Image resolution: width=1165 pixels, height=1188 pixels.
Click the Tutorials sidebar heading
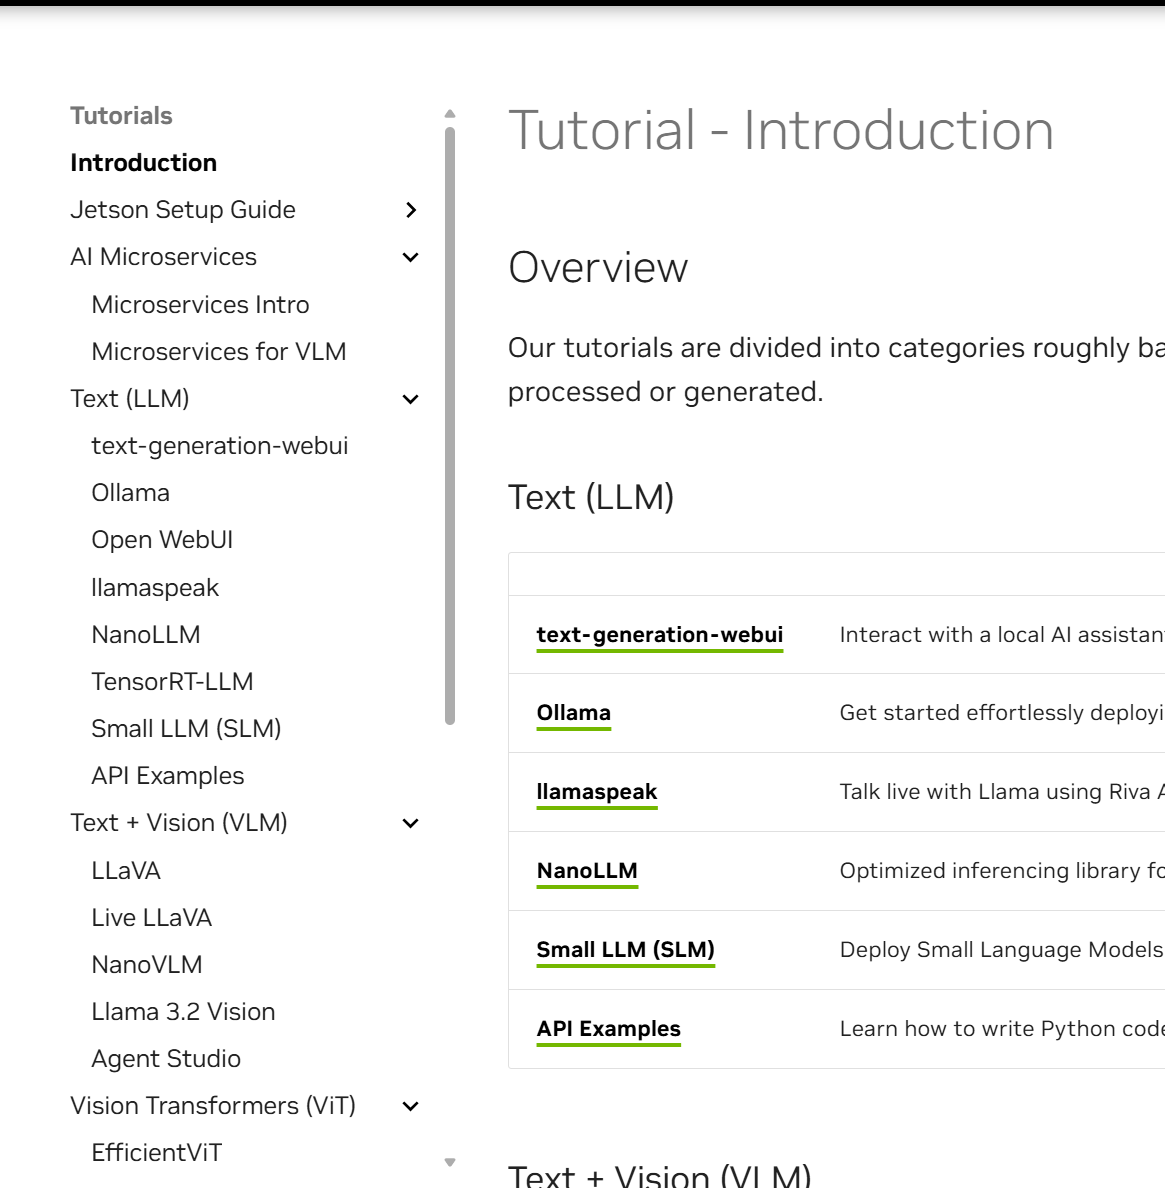pos(121,116)
